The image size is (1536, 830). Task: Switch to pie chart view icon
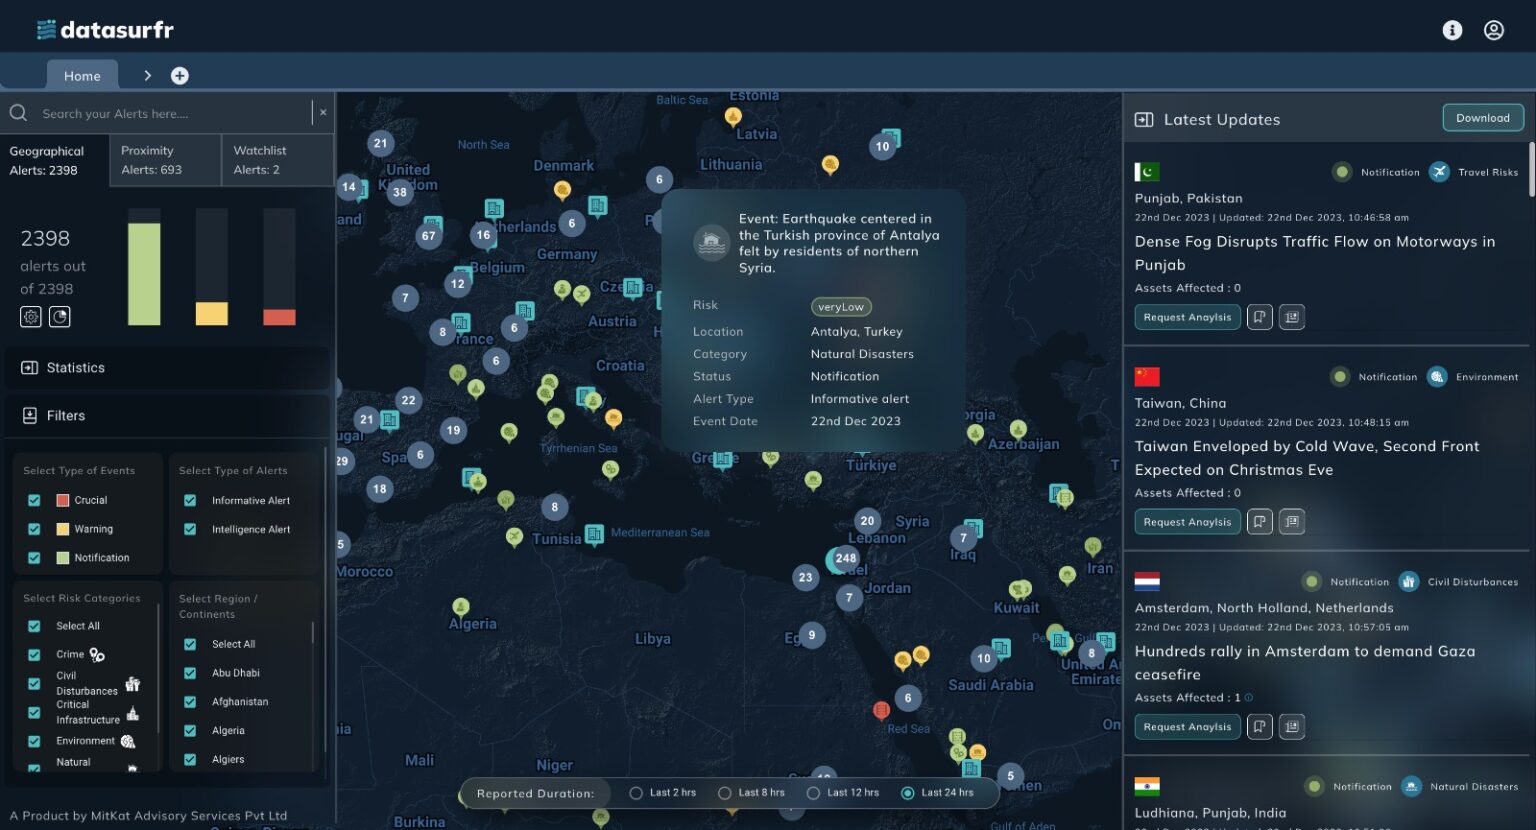[x=60, y=317]
